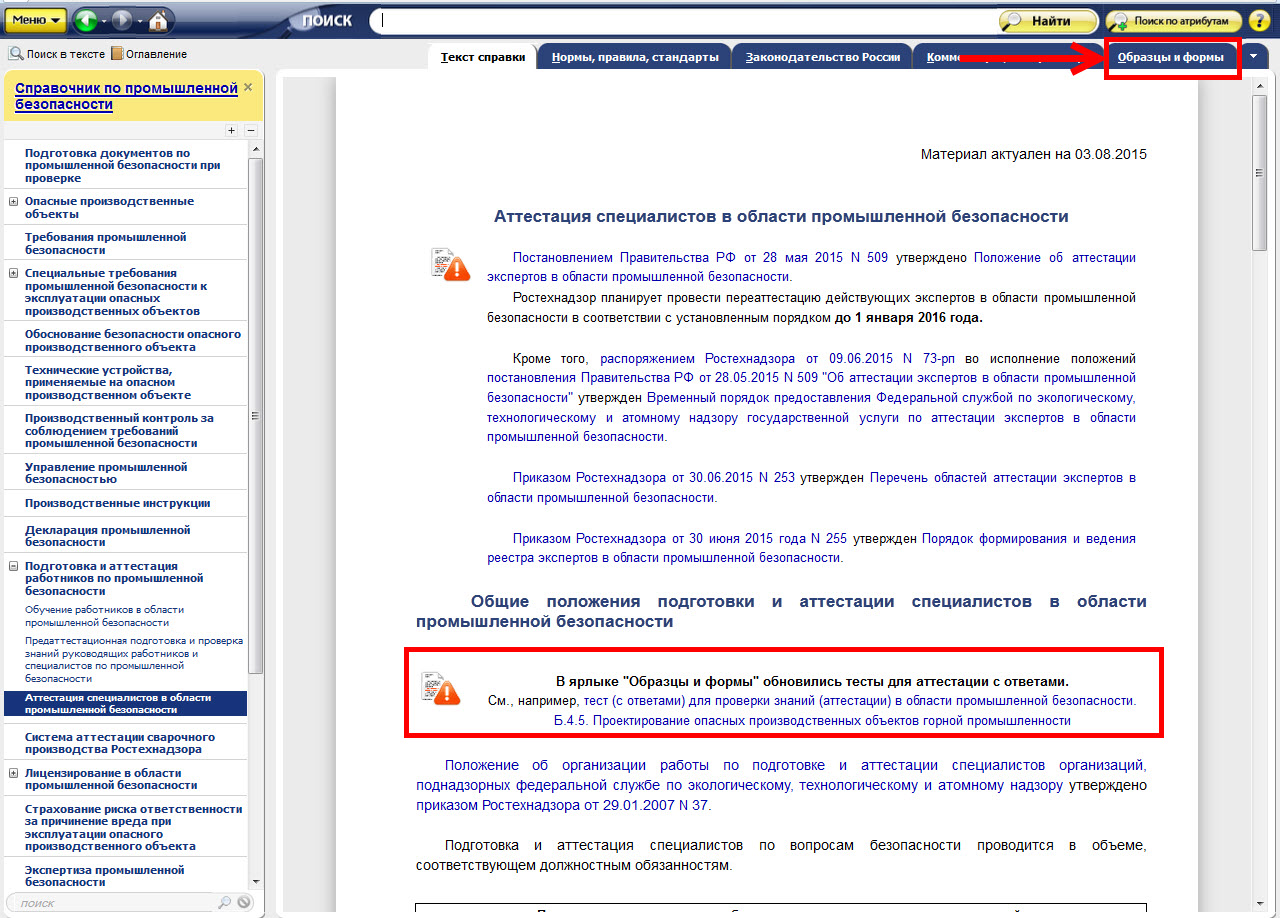
Task: Switch to Образцы и формы tab
Action: [x=1171, y=58]
